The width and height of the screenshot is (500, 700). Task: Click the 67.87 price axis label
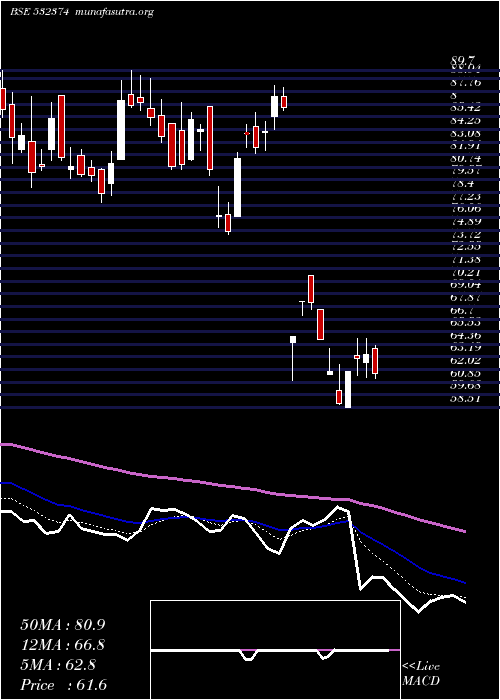pos(465,298)
